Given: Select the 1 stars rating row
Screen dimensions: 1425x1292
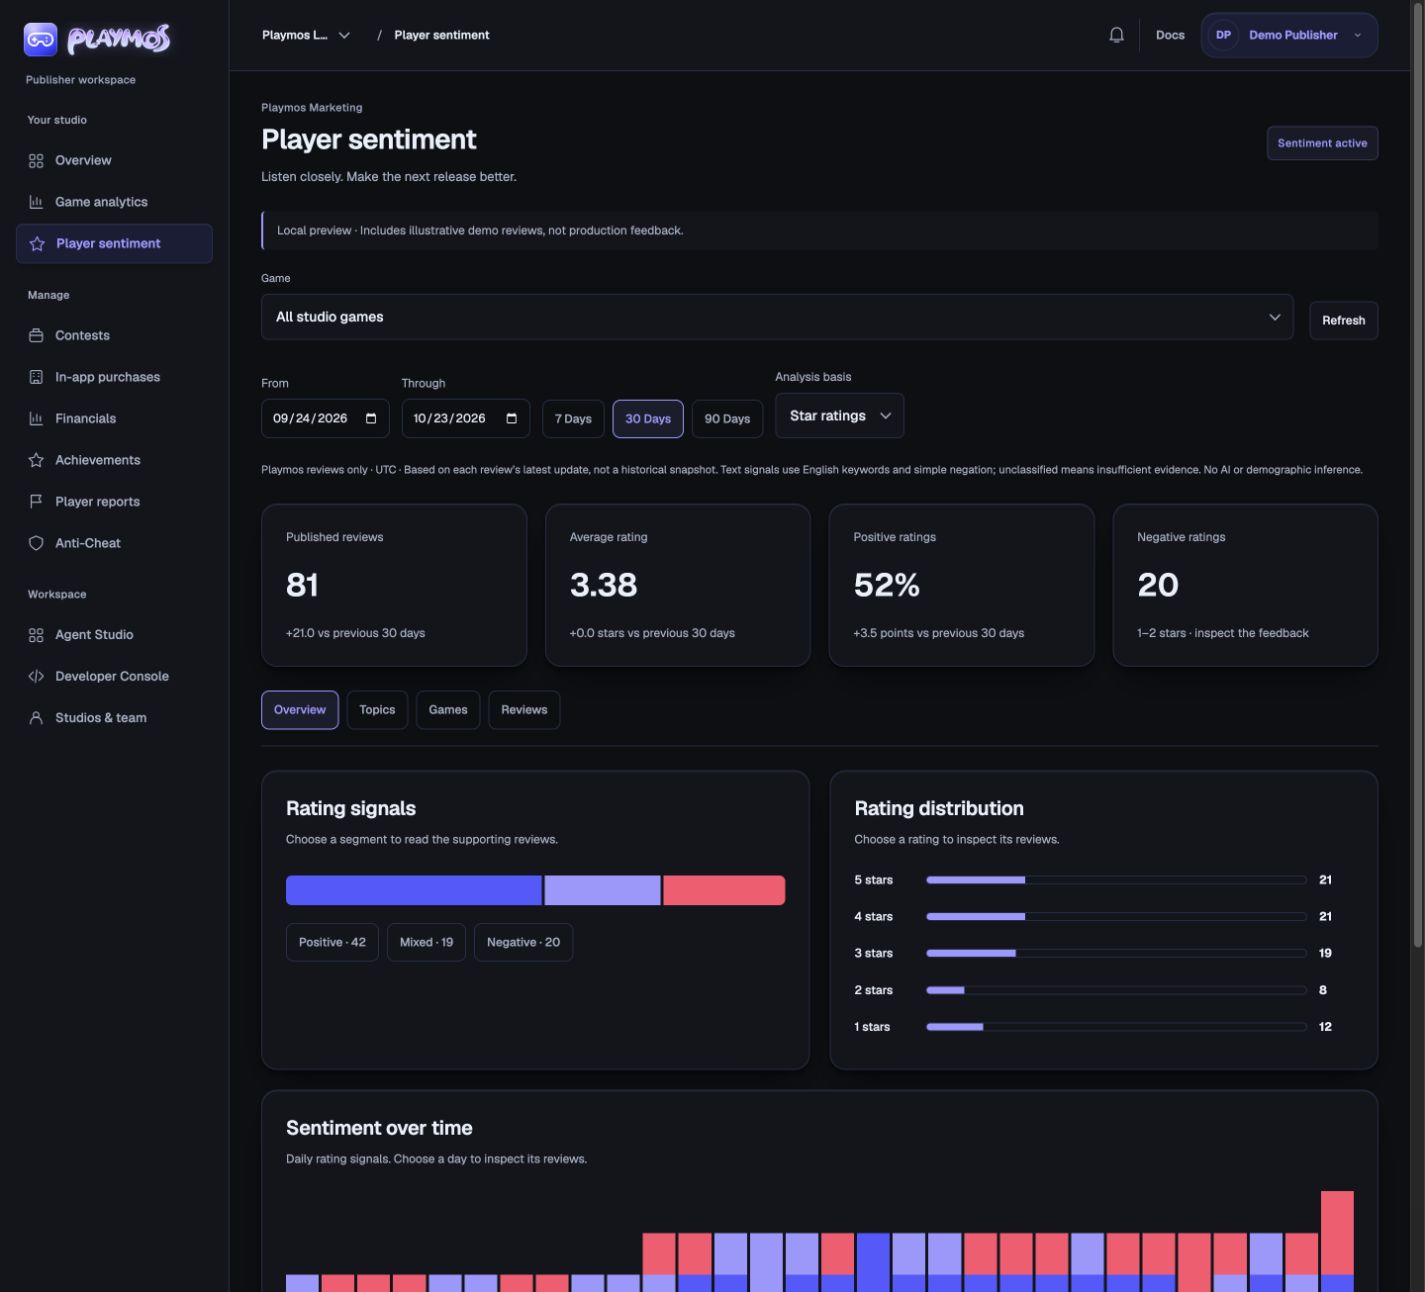Looking at the screenshot, I should point(1093,1027).
